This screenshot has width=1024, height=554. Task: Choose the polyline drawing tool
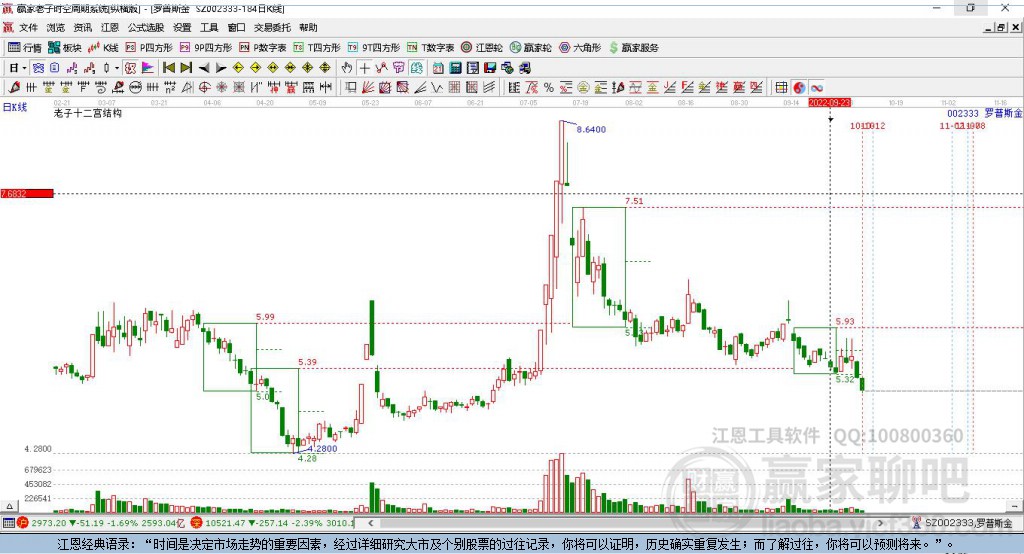pos(381,68)
